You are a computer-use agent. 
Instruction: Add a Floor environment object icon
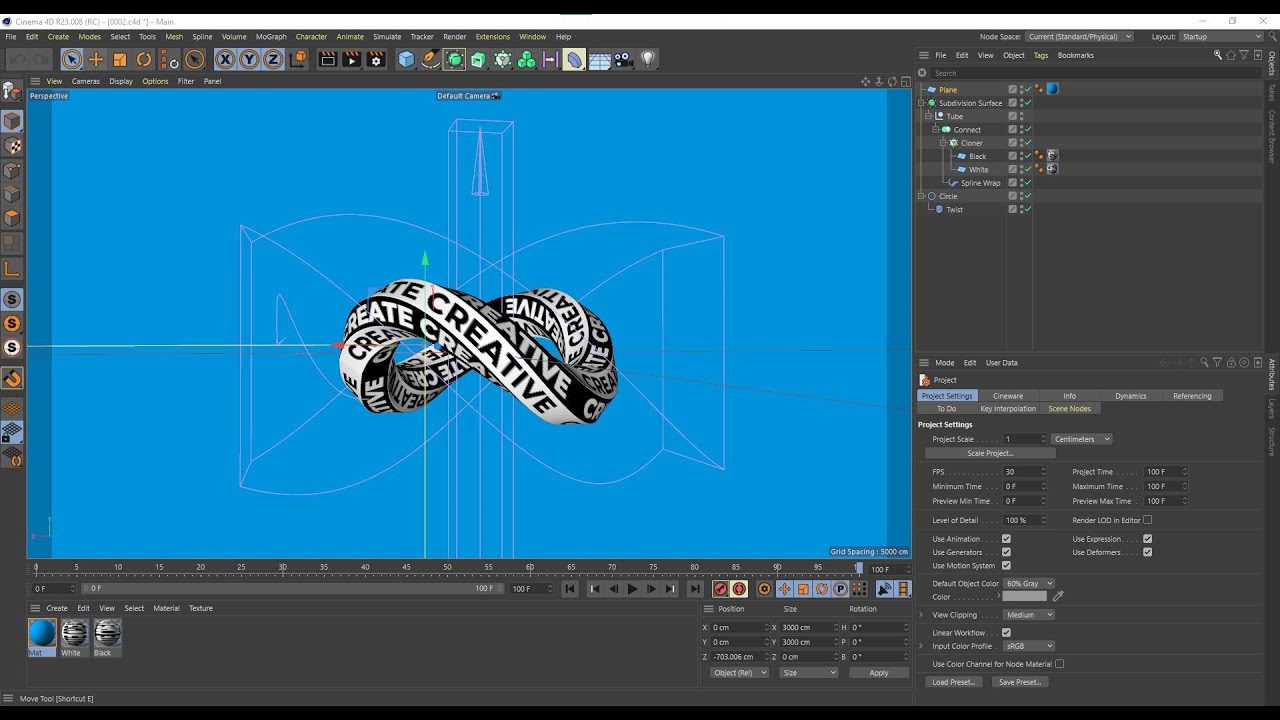pyautogui.click(x=600, y=60)
